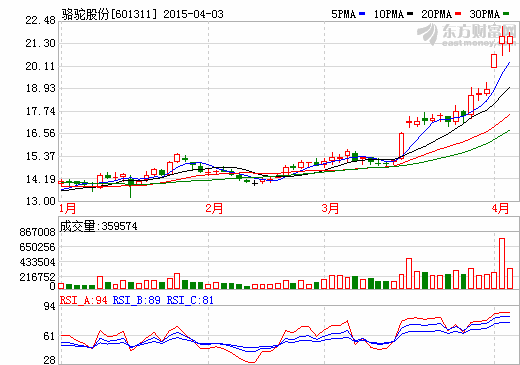Click the tall red volume bar in mid-March
520x365 pixels.
tap(409, 273)
